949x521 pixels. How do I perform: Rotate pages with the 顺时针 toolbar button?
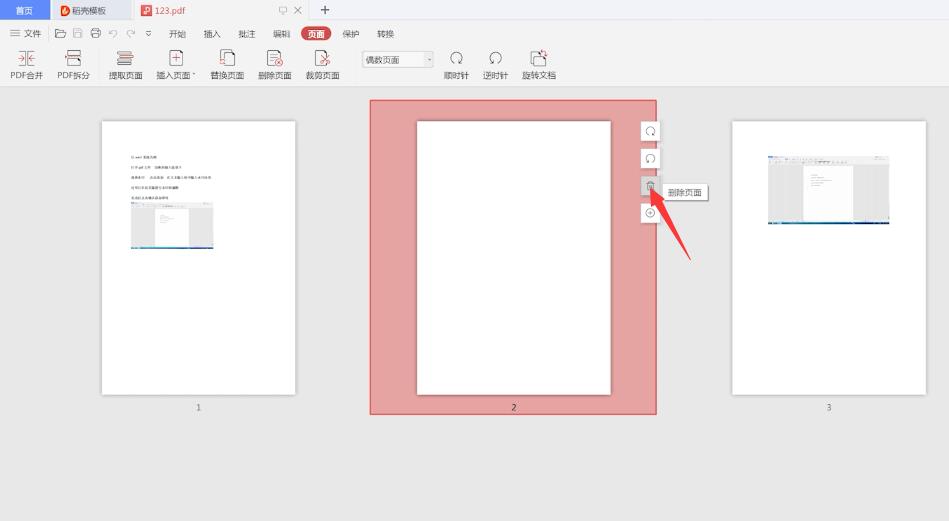coord(456,65)
